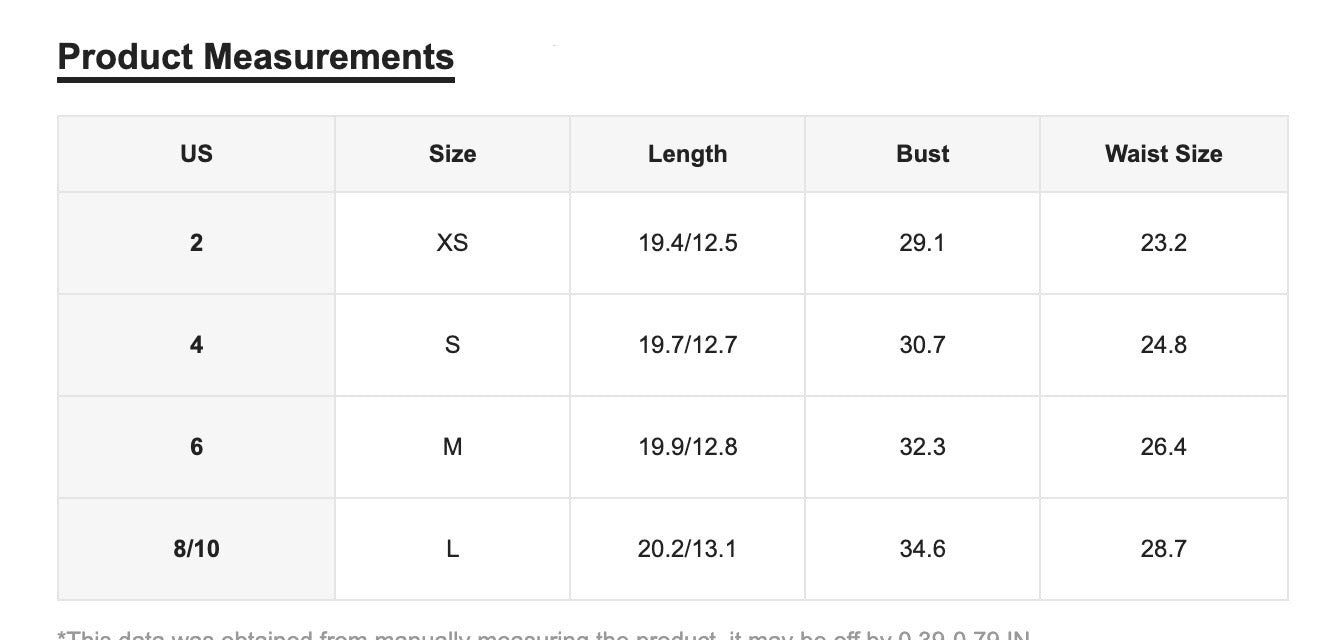Click the 28.7 waist size value

[x=1164, y=549]
